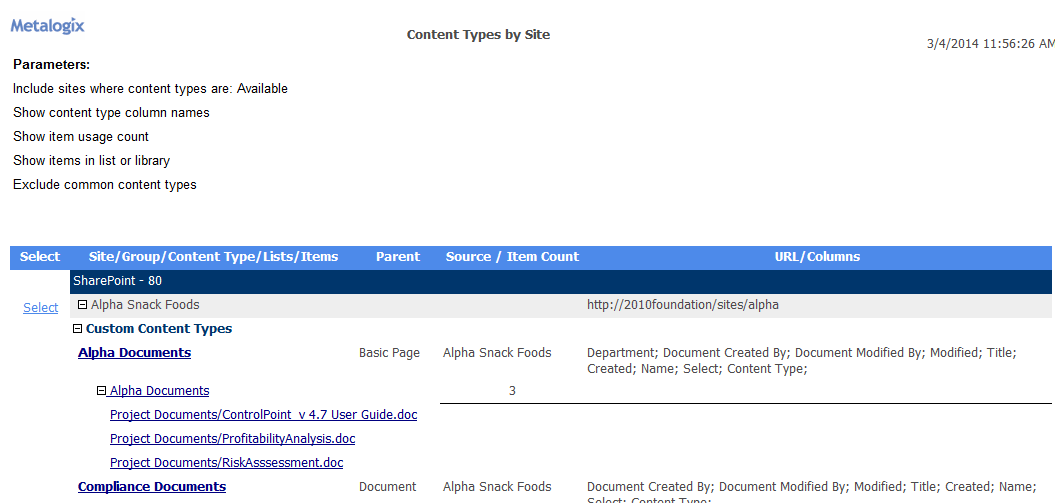Open the ProfitabilityAnalysis.doc document link
Viewport: 1055px width, 503px height.
(232, 439)
